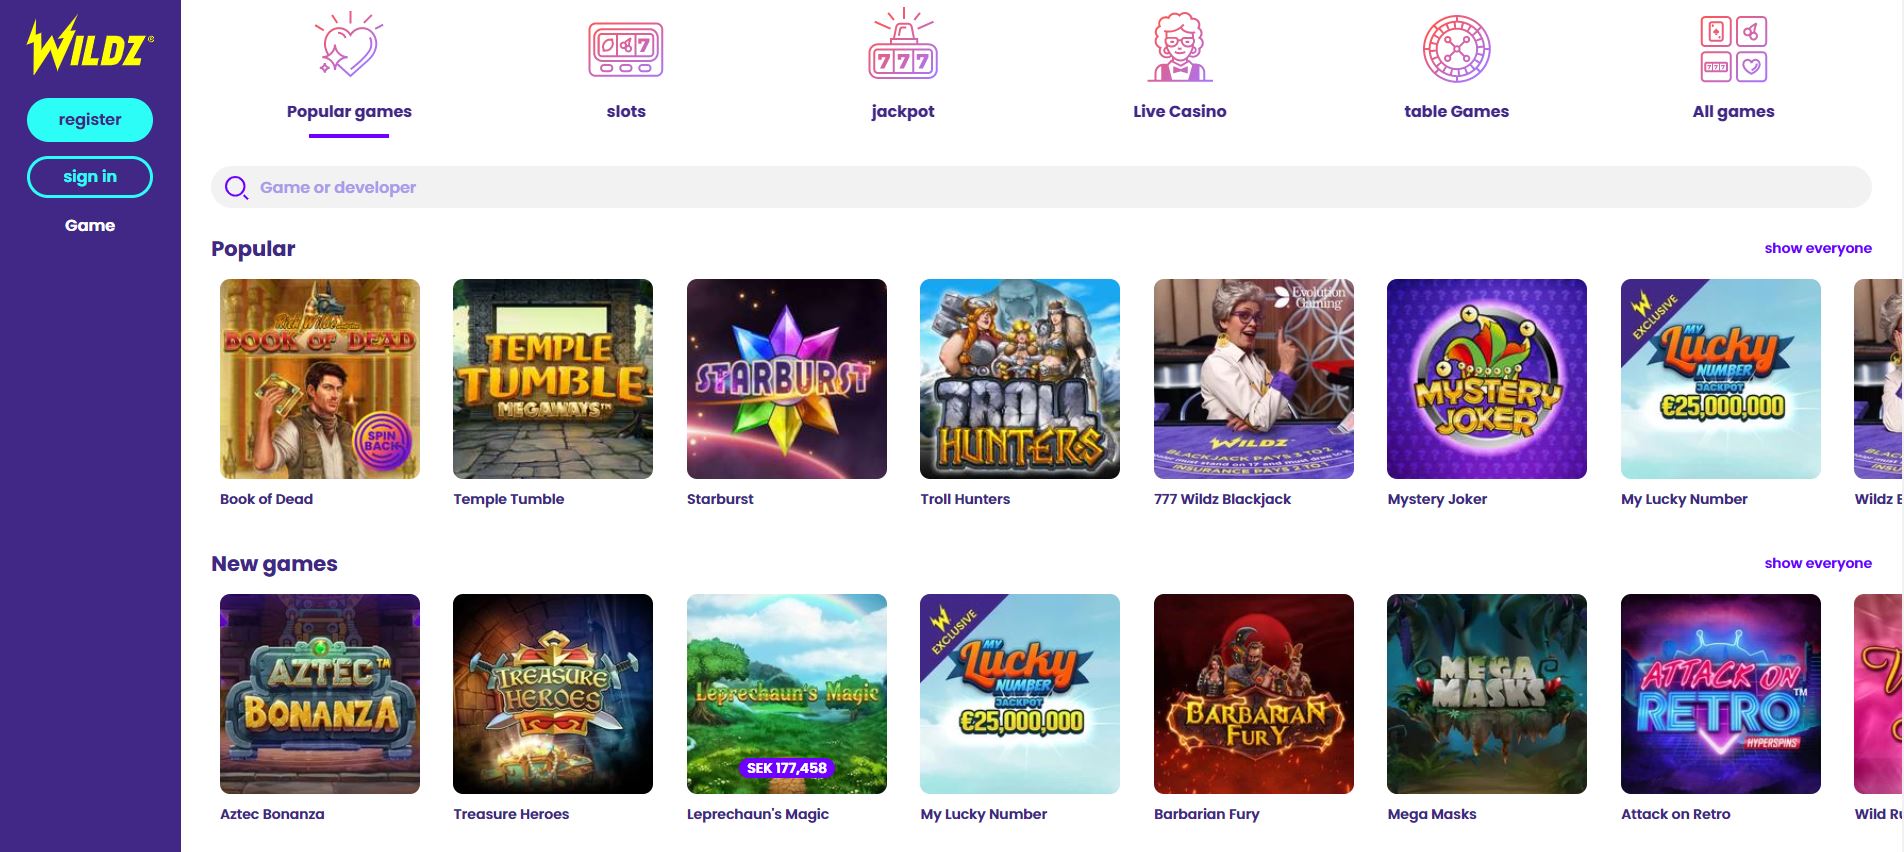
Task: Click the table Games roulette icon
Action: click(x=1457, y=49)
